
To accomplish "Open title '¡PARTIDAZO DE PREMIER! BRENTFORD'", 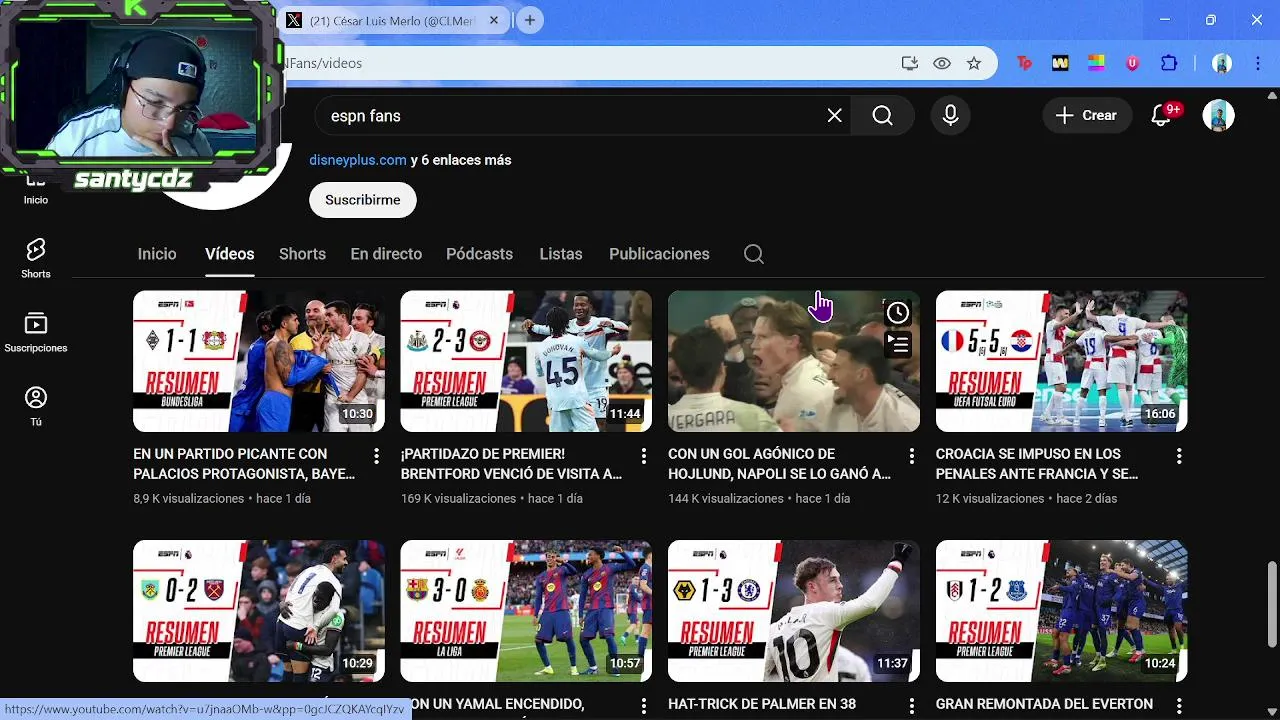I will coord(511,464).
